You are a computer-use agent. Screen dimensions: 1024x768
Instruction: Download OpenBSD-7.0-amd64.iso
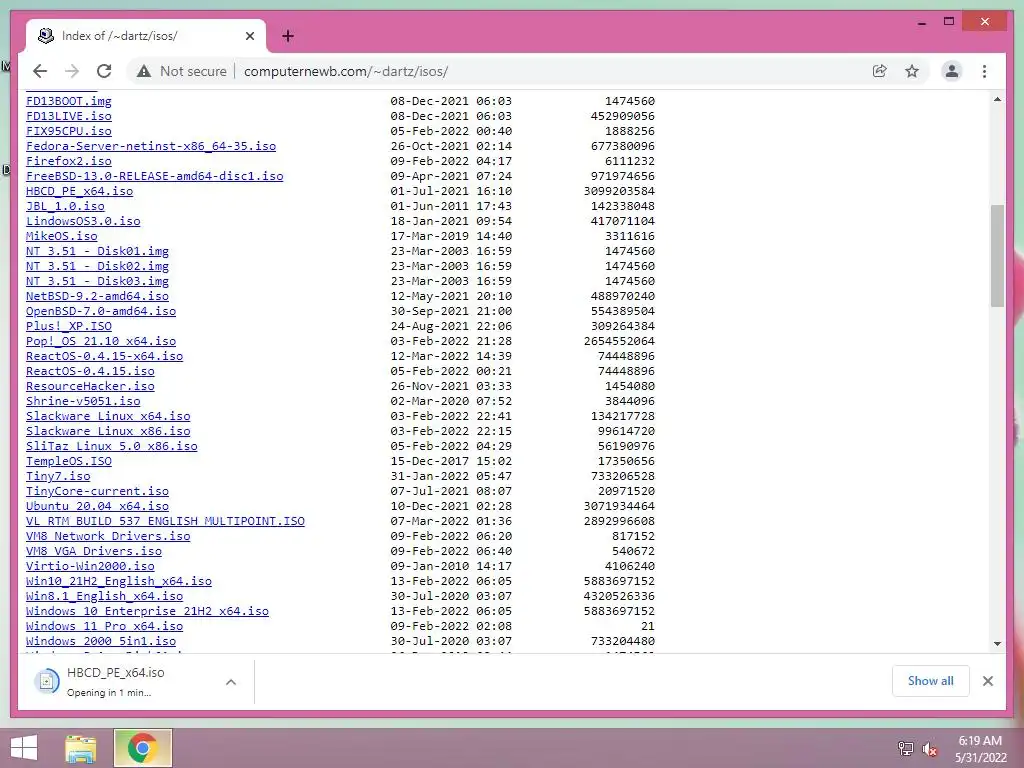tap(101, 312)
